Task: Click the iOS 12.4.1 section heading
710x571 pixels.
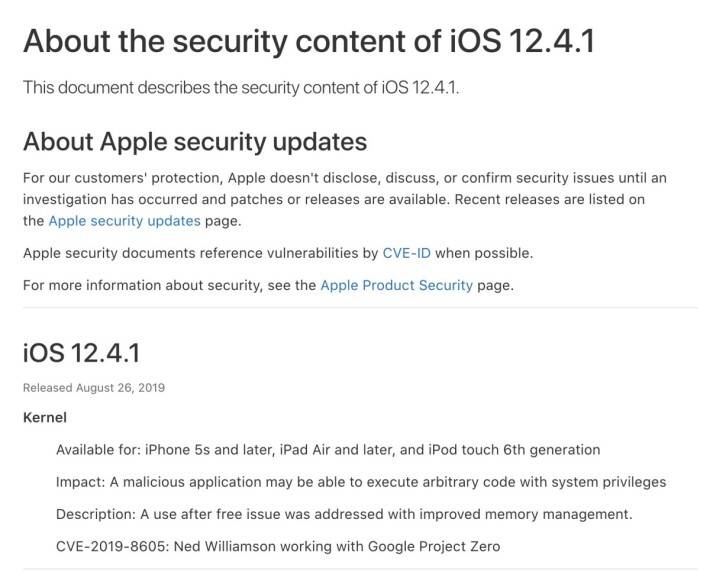Action: click(x=82, y=353)
